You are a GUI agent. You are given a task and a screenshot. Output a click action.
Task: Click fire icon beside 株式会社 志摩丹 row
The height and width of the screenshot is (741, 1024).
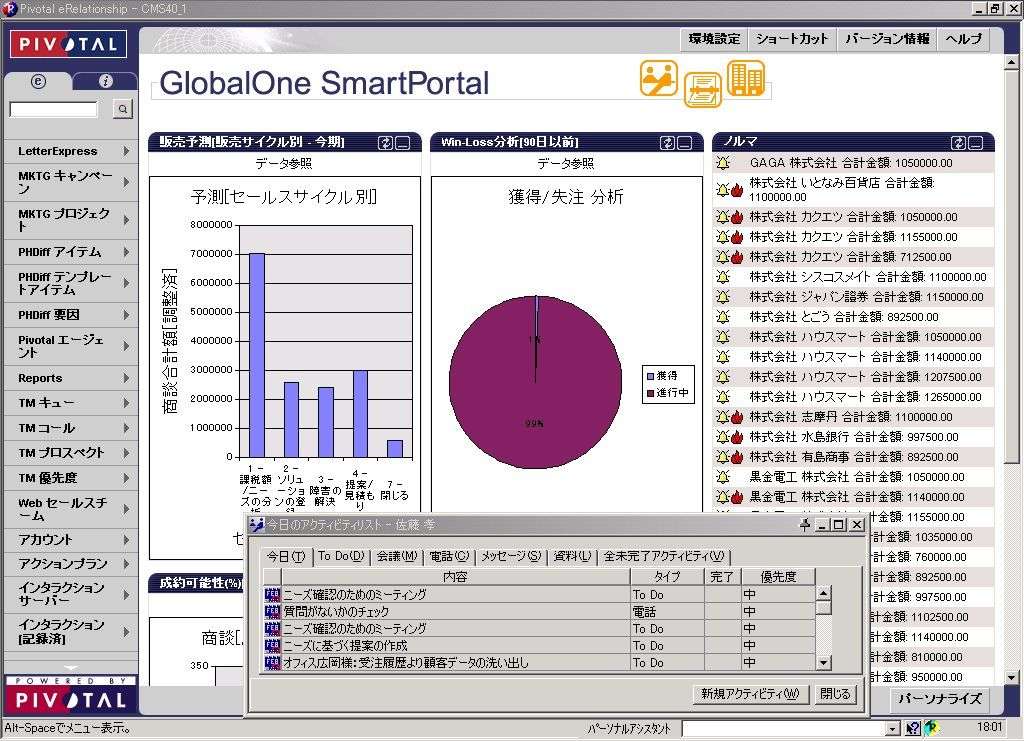[737, 417]
